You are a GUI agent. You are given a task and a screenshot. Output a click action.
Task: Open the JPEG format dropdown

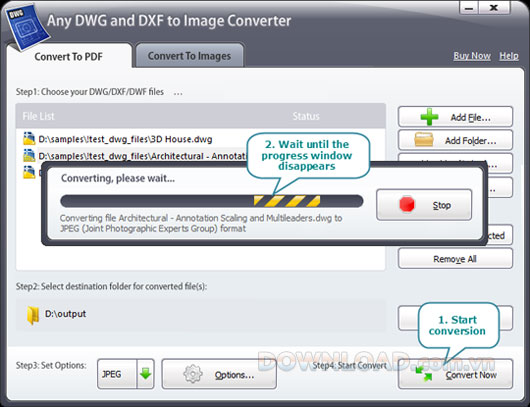(x=126, y=374)
